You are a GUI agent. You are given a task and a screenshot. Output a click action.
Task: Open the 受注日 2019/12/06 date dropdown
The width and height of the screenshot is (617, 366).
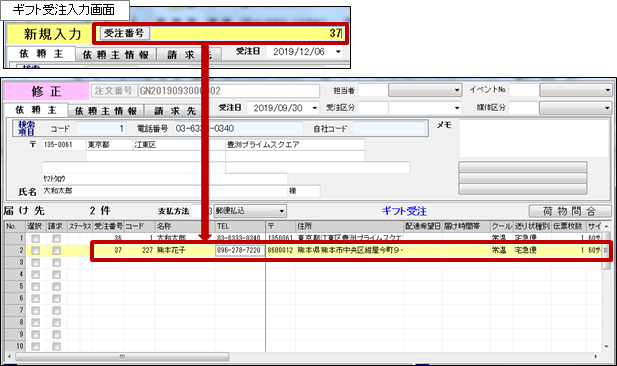pyautogui.click(x=338, y=52)
